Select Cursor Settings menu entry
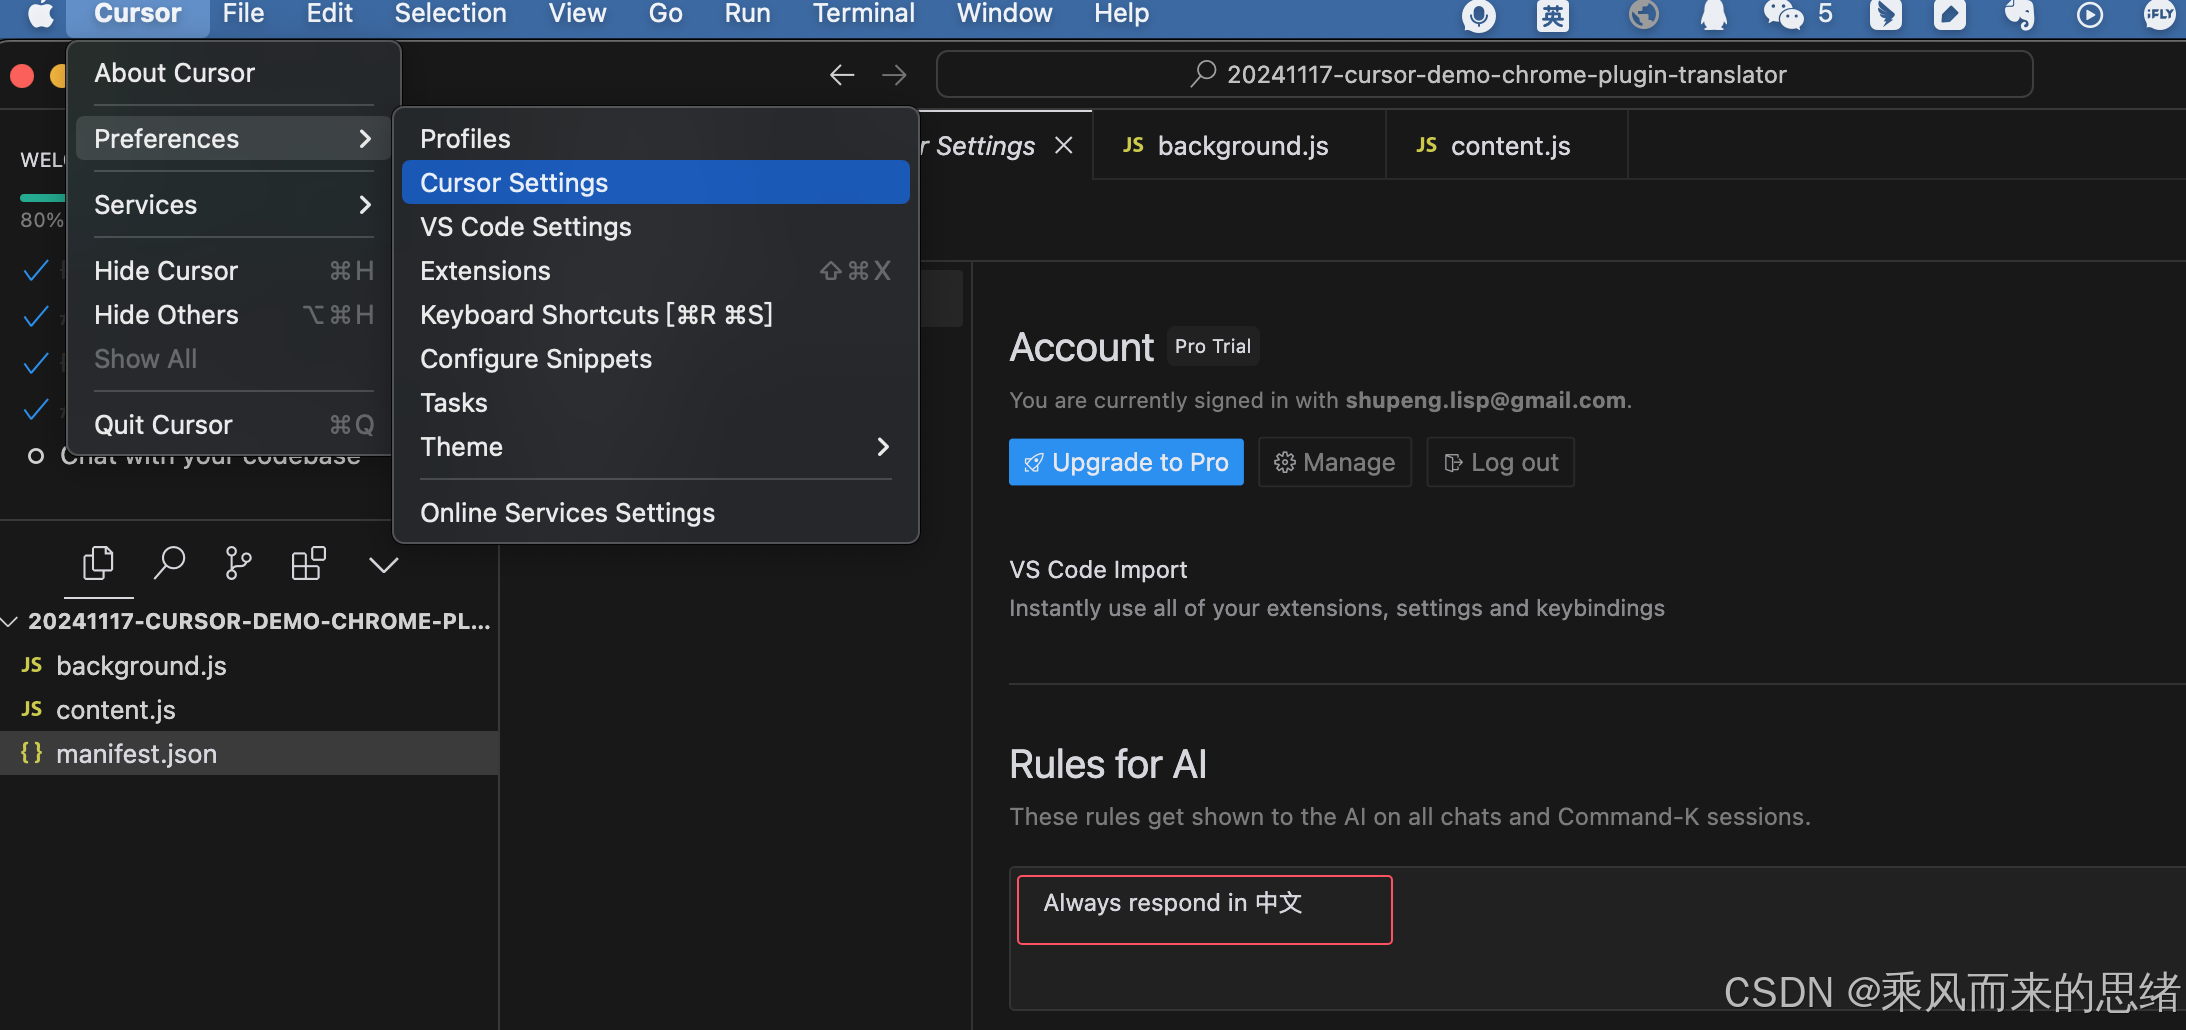The height and width of the screenshot is (1030, 2186). coord(655,183)
